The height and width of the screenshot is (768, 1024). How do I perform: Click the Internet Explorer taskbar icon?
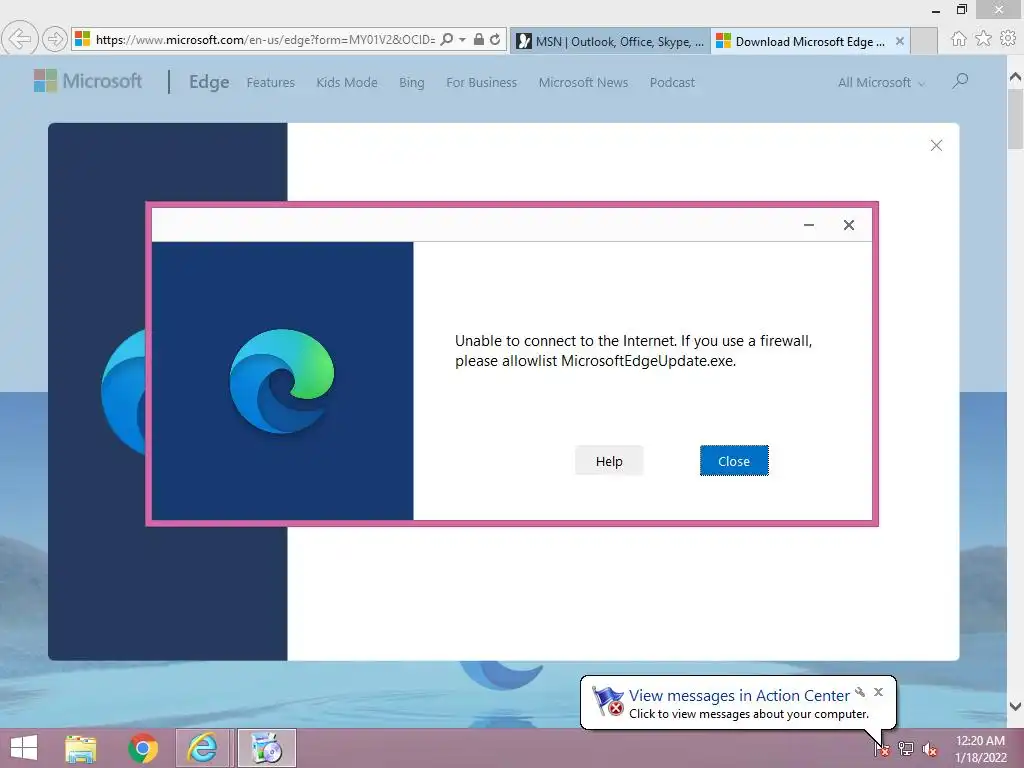point(202,748)
